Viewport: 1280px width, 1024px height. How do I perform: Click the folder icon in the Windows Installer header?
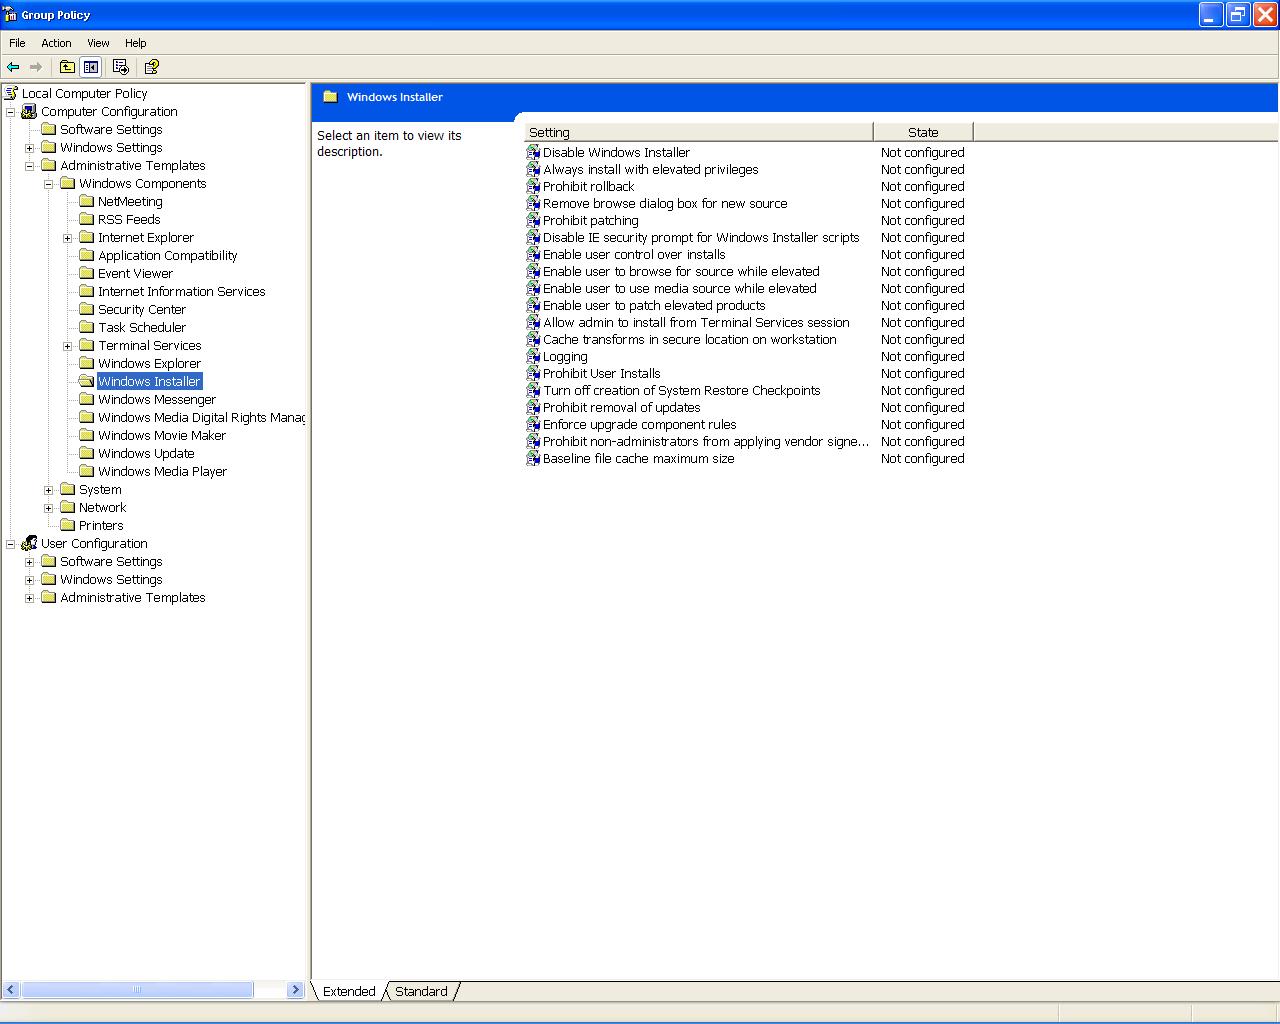click(330, 97)
